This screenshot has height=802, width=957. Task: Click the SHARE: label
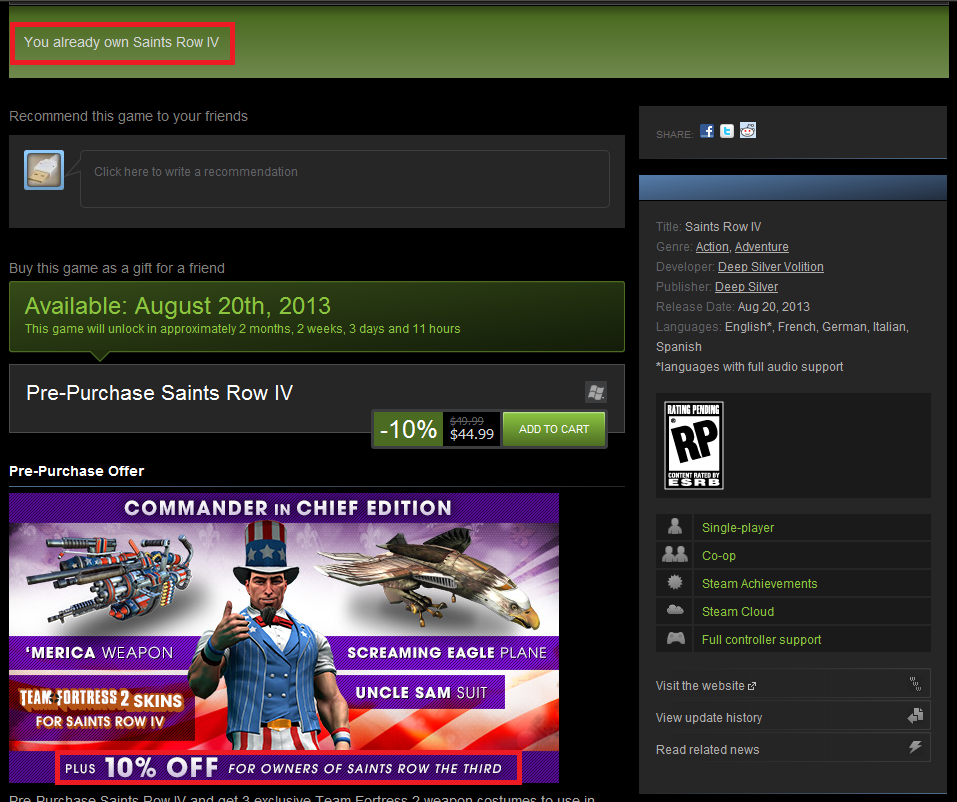[x=674, y=134]
